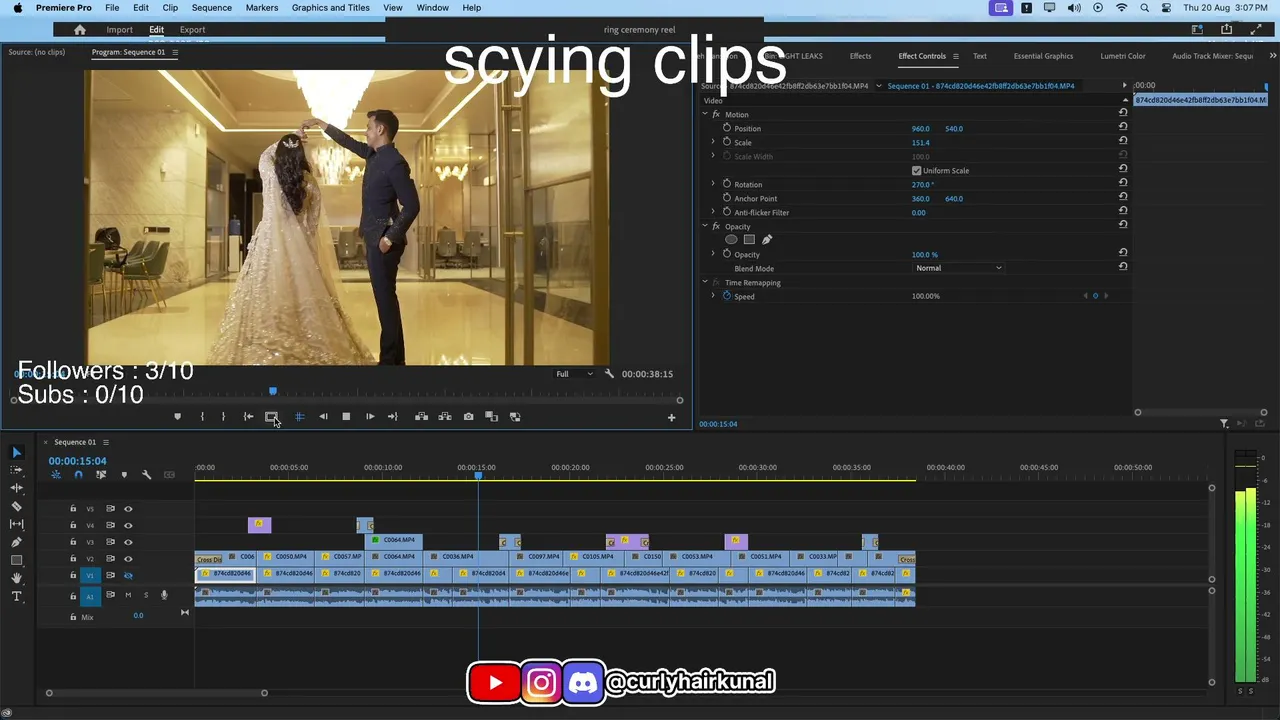The image size is (1280, 720).
Task: Select the free draw bezier mask pen
Action: click(767, 240)
